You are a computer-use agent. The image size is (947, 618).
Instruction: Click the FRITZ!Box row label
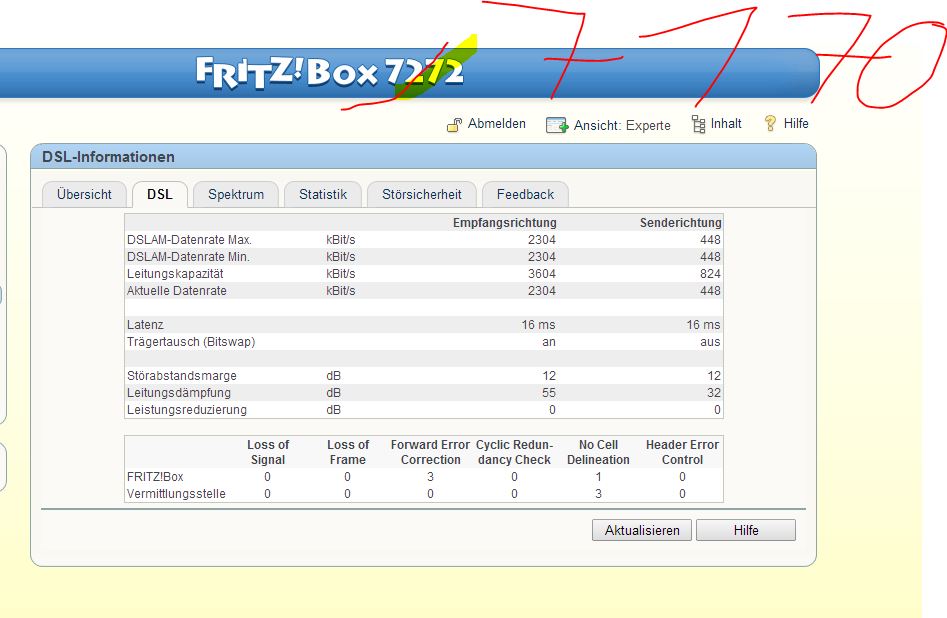coord(155,477)
